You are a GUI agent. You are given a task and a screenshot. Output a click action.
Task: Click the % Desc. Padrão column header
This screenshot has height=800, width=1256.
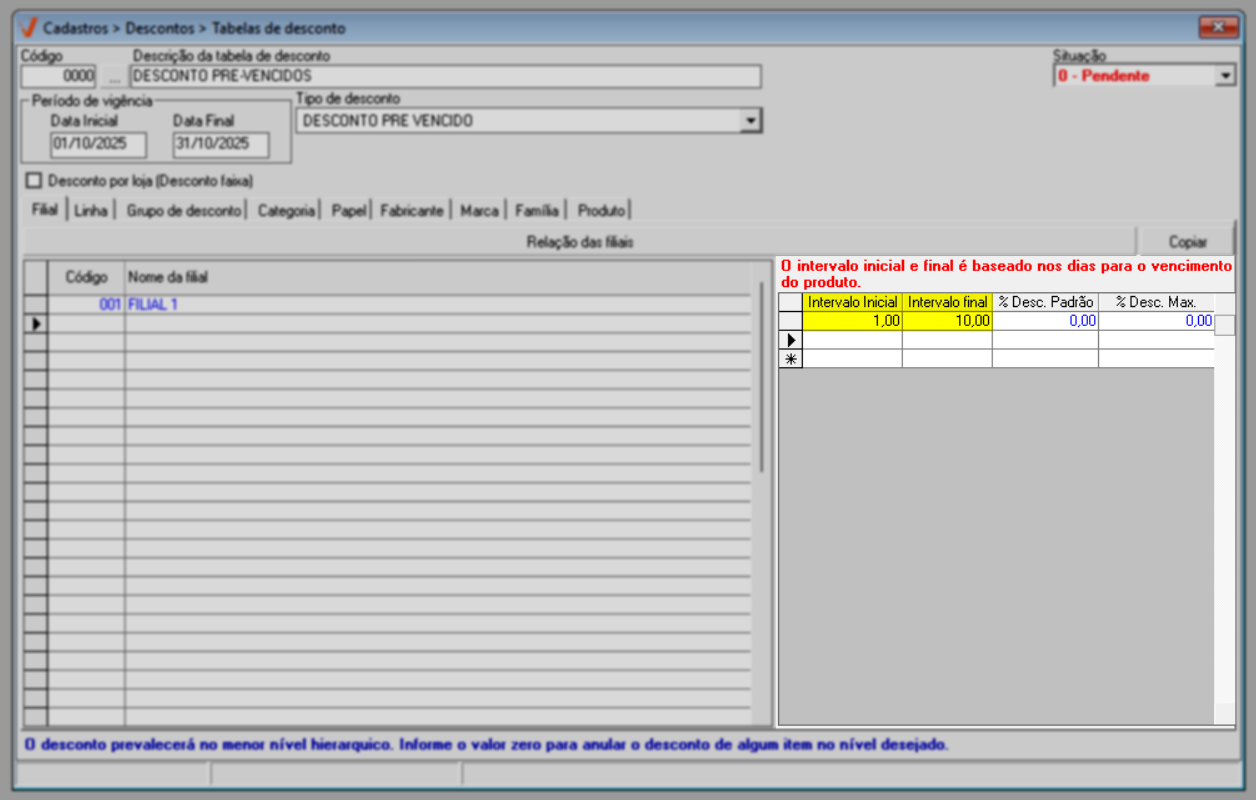(1045, 302)
